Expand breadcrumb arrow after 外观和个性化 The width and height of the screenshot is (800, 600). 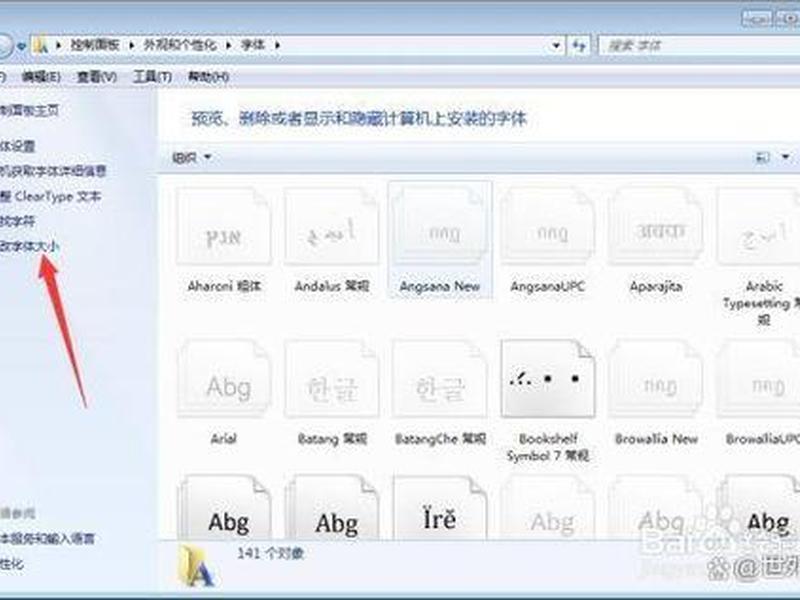[229, 45]
